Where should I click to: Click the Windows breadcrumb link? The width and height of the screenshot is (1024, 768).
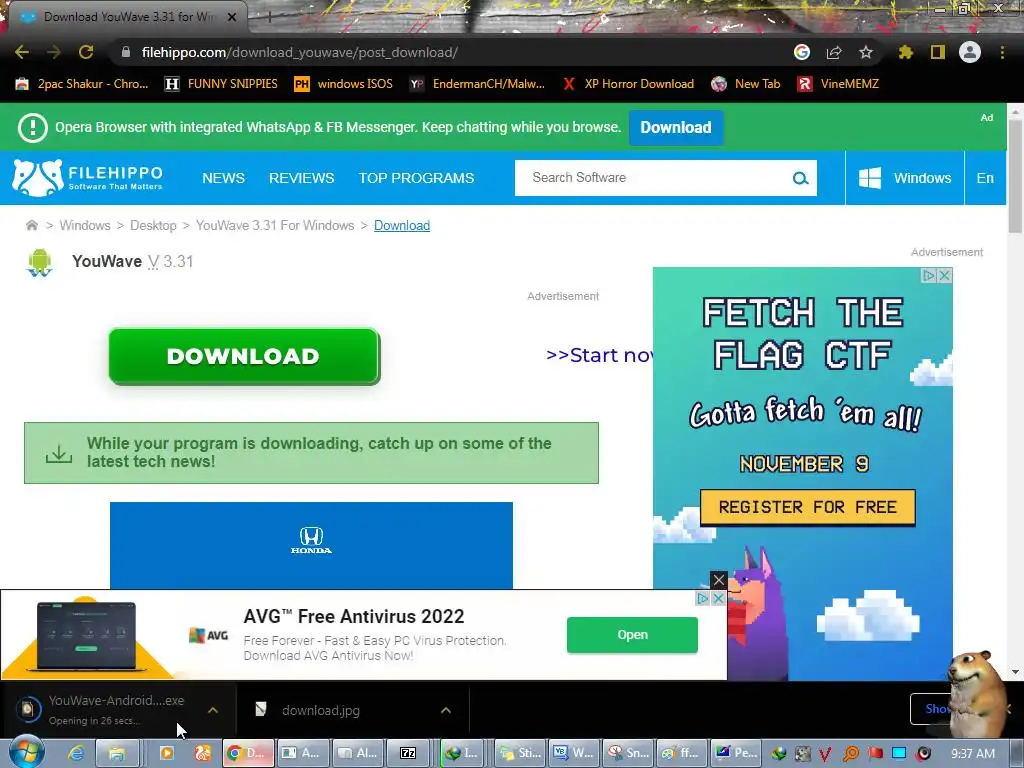85,225
